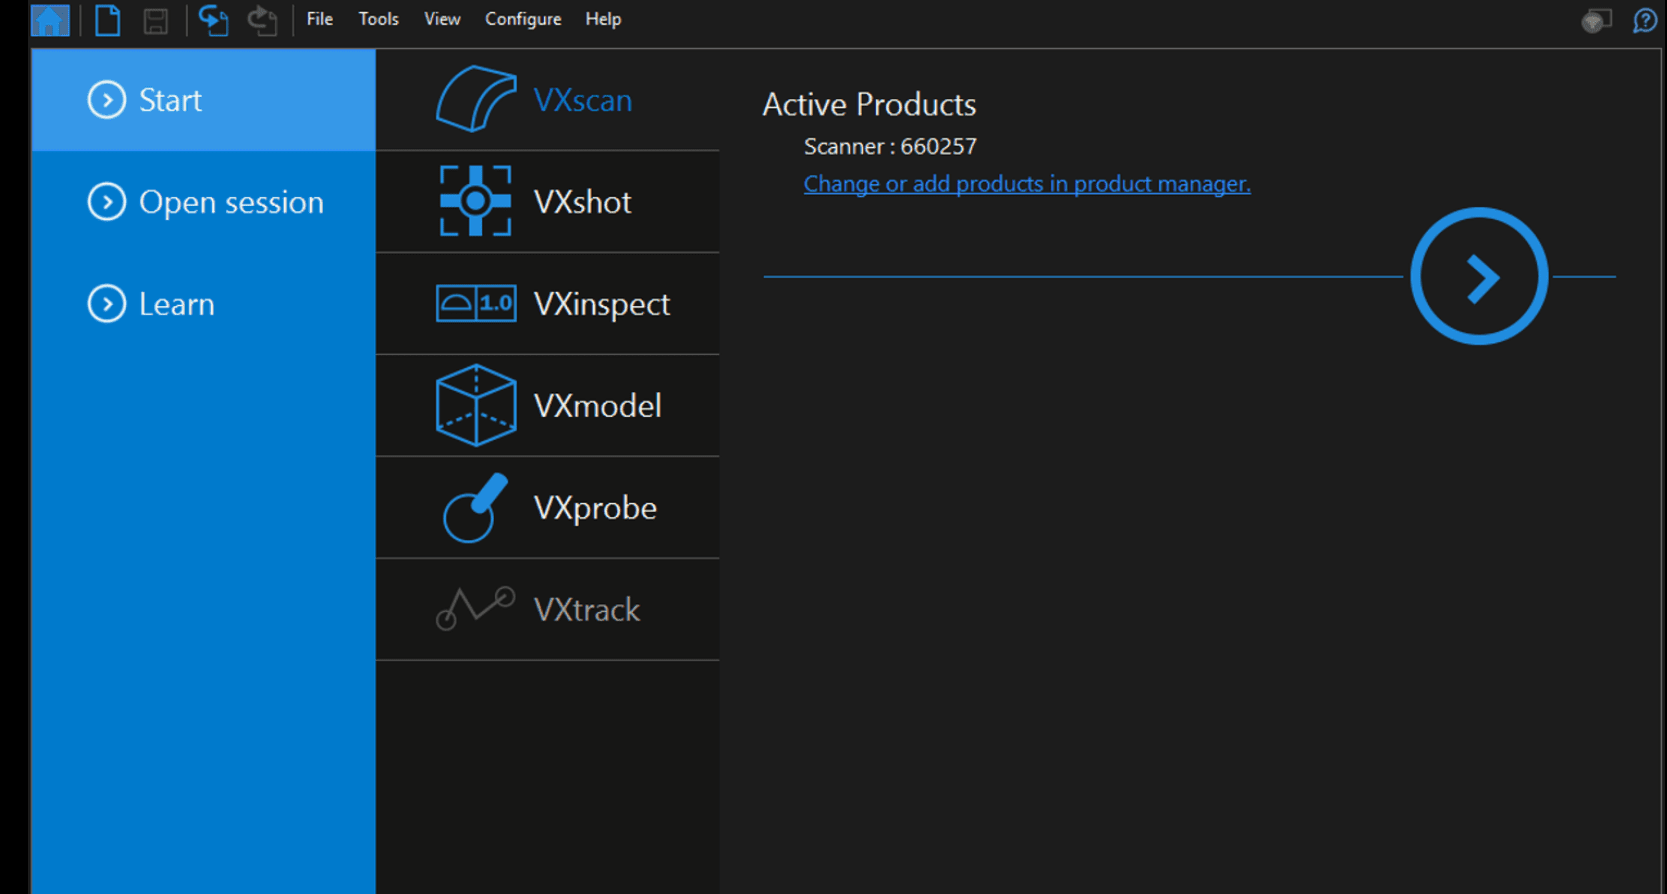Select the VXtrack module label
The image size is (1667, 894).
587,610
